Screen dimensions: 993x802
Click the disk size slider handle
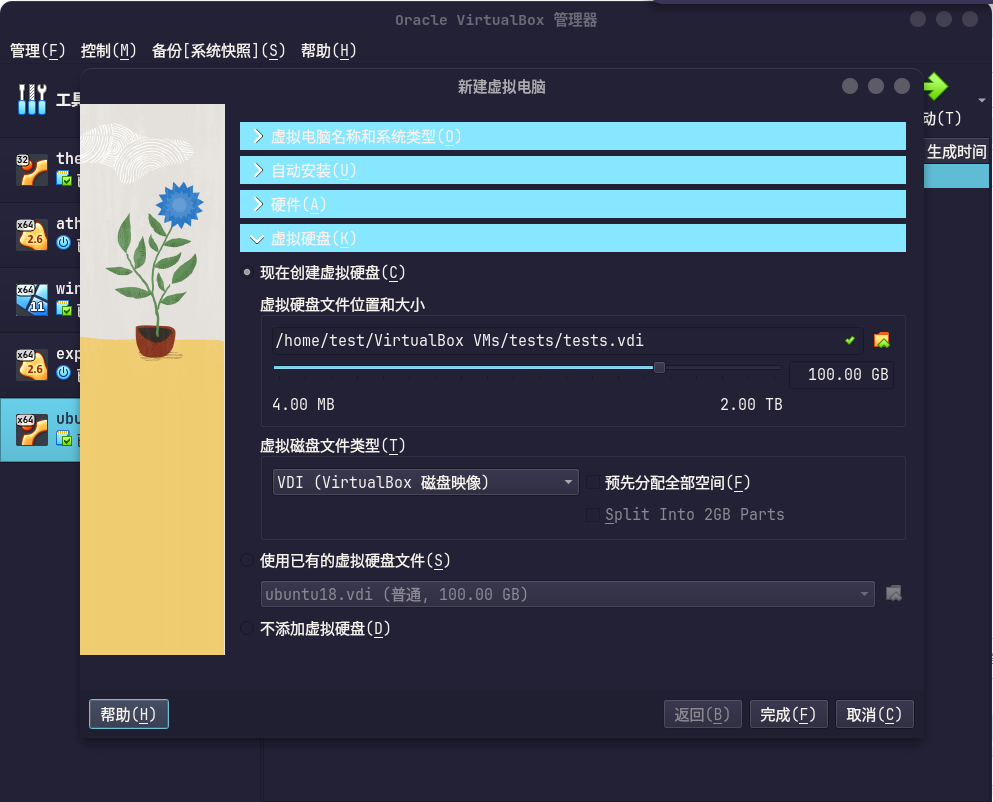click(x=659, y=367)
